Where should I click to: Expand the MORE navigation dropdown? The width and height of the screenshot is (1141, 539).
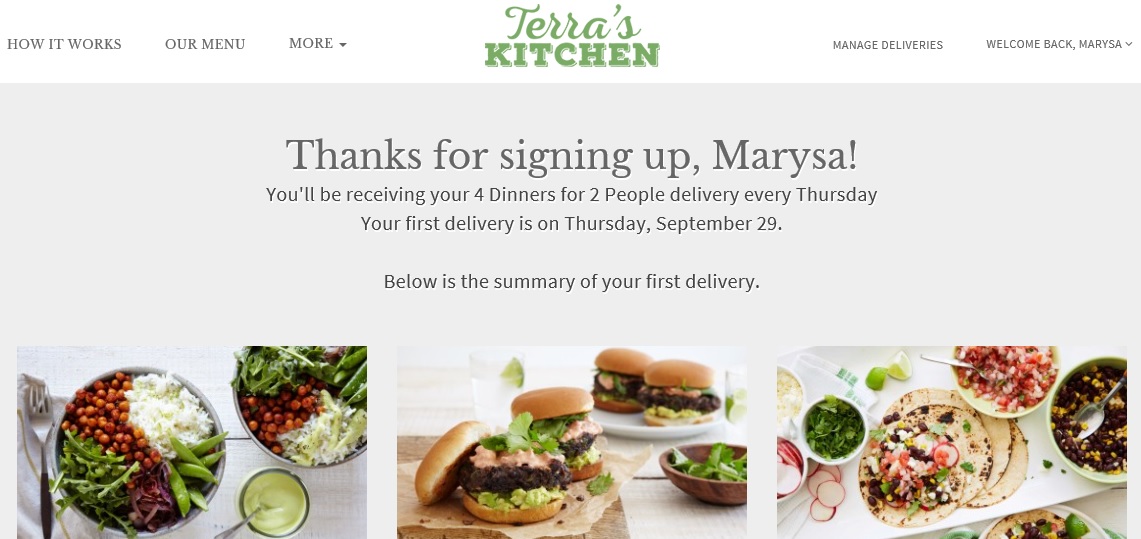coord(318,44)
